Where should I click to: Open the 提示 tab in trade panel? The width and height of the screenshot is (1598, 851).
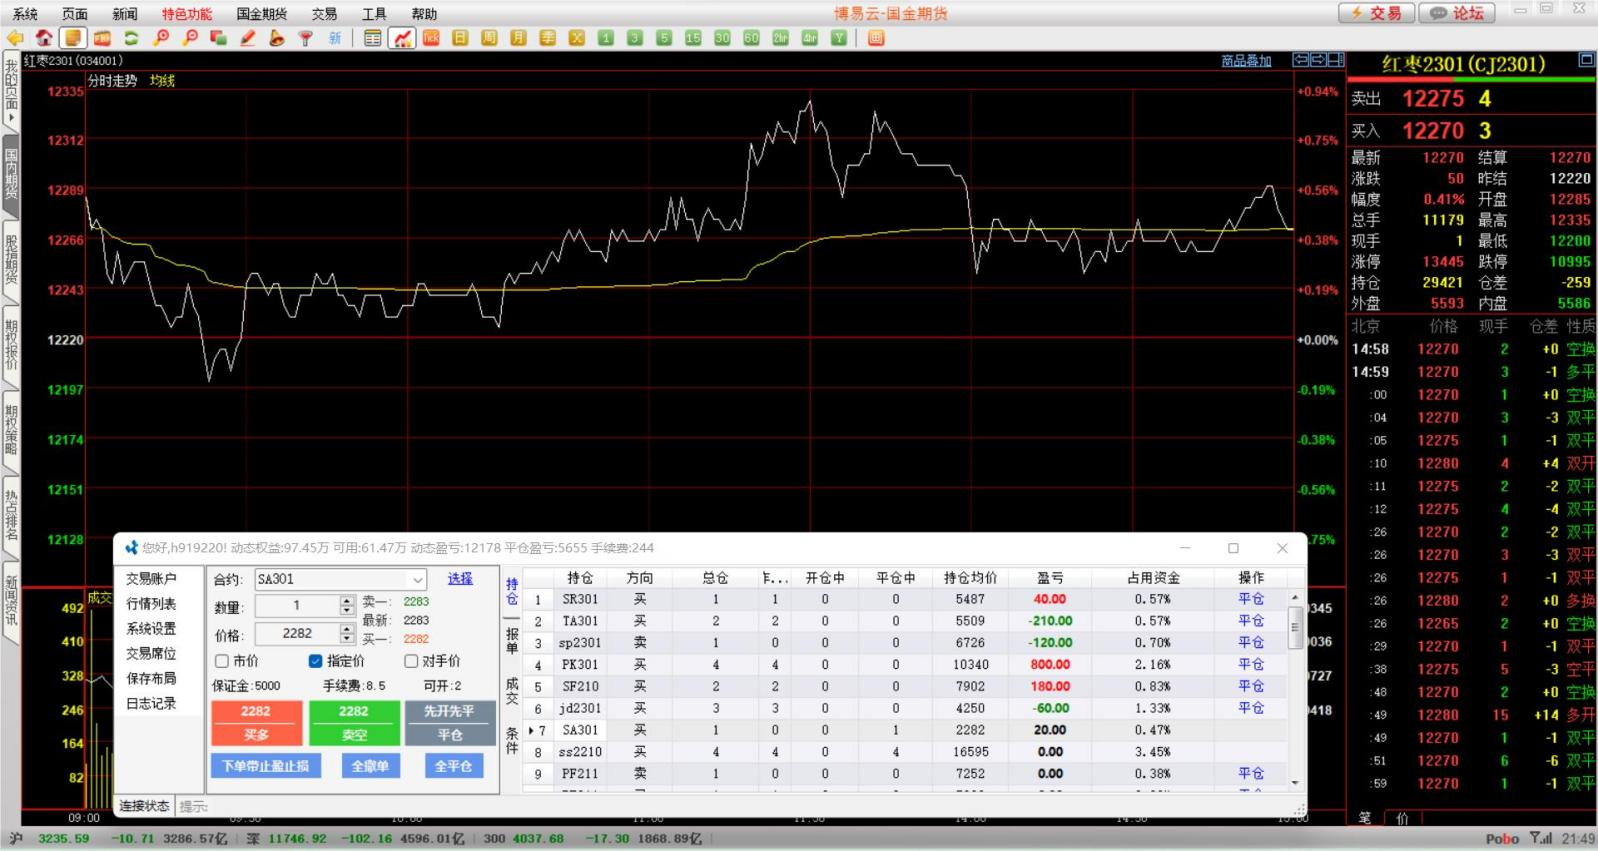[x=193, y=806]
